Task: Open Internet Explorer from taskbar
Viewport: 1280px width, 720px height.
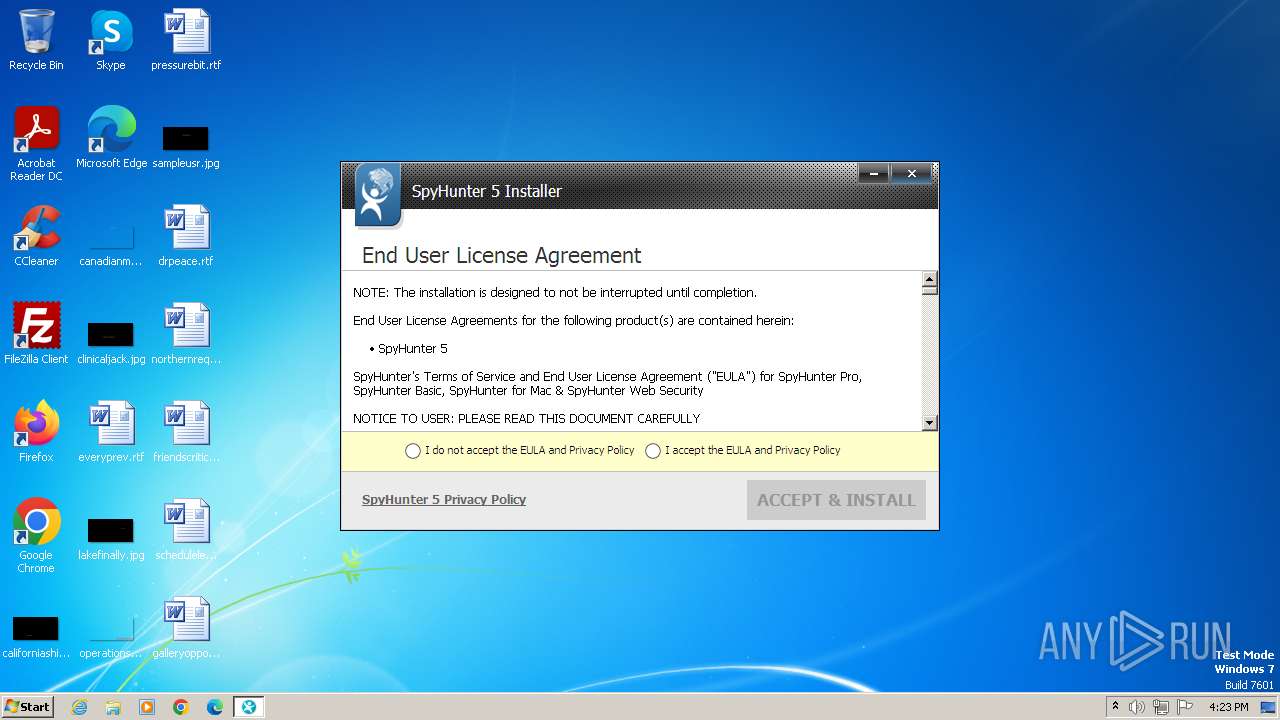Action: point(79,707)
